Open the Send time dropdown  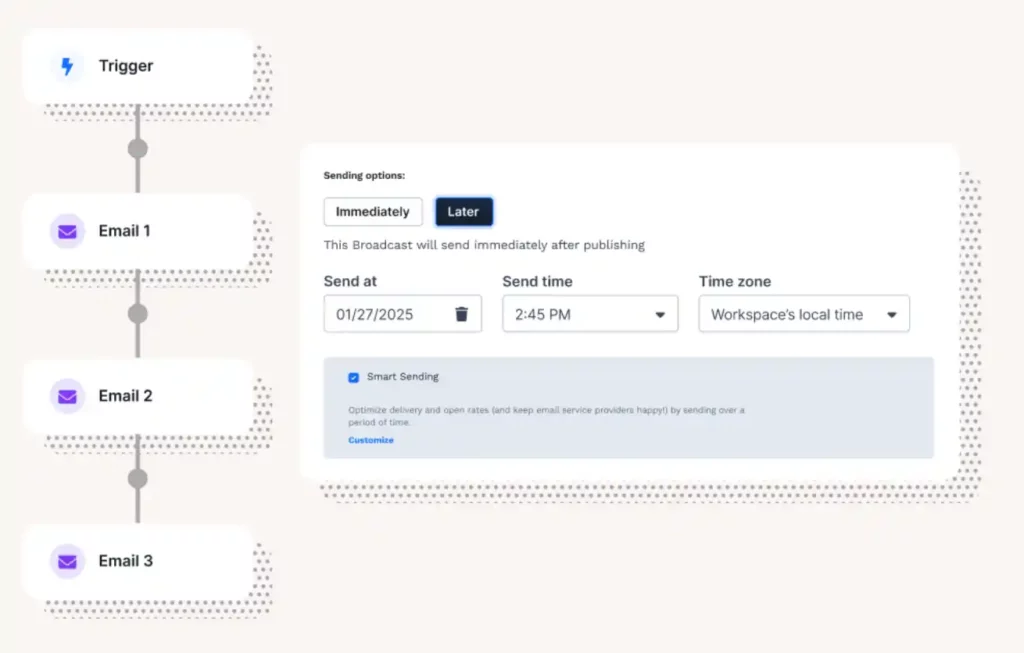tap(590, 314)
